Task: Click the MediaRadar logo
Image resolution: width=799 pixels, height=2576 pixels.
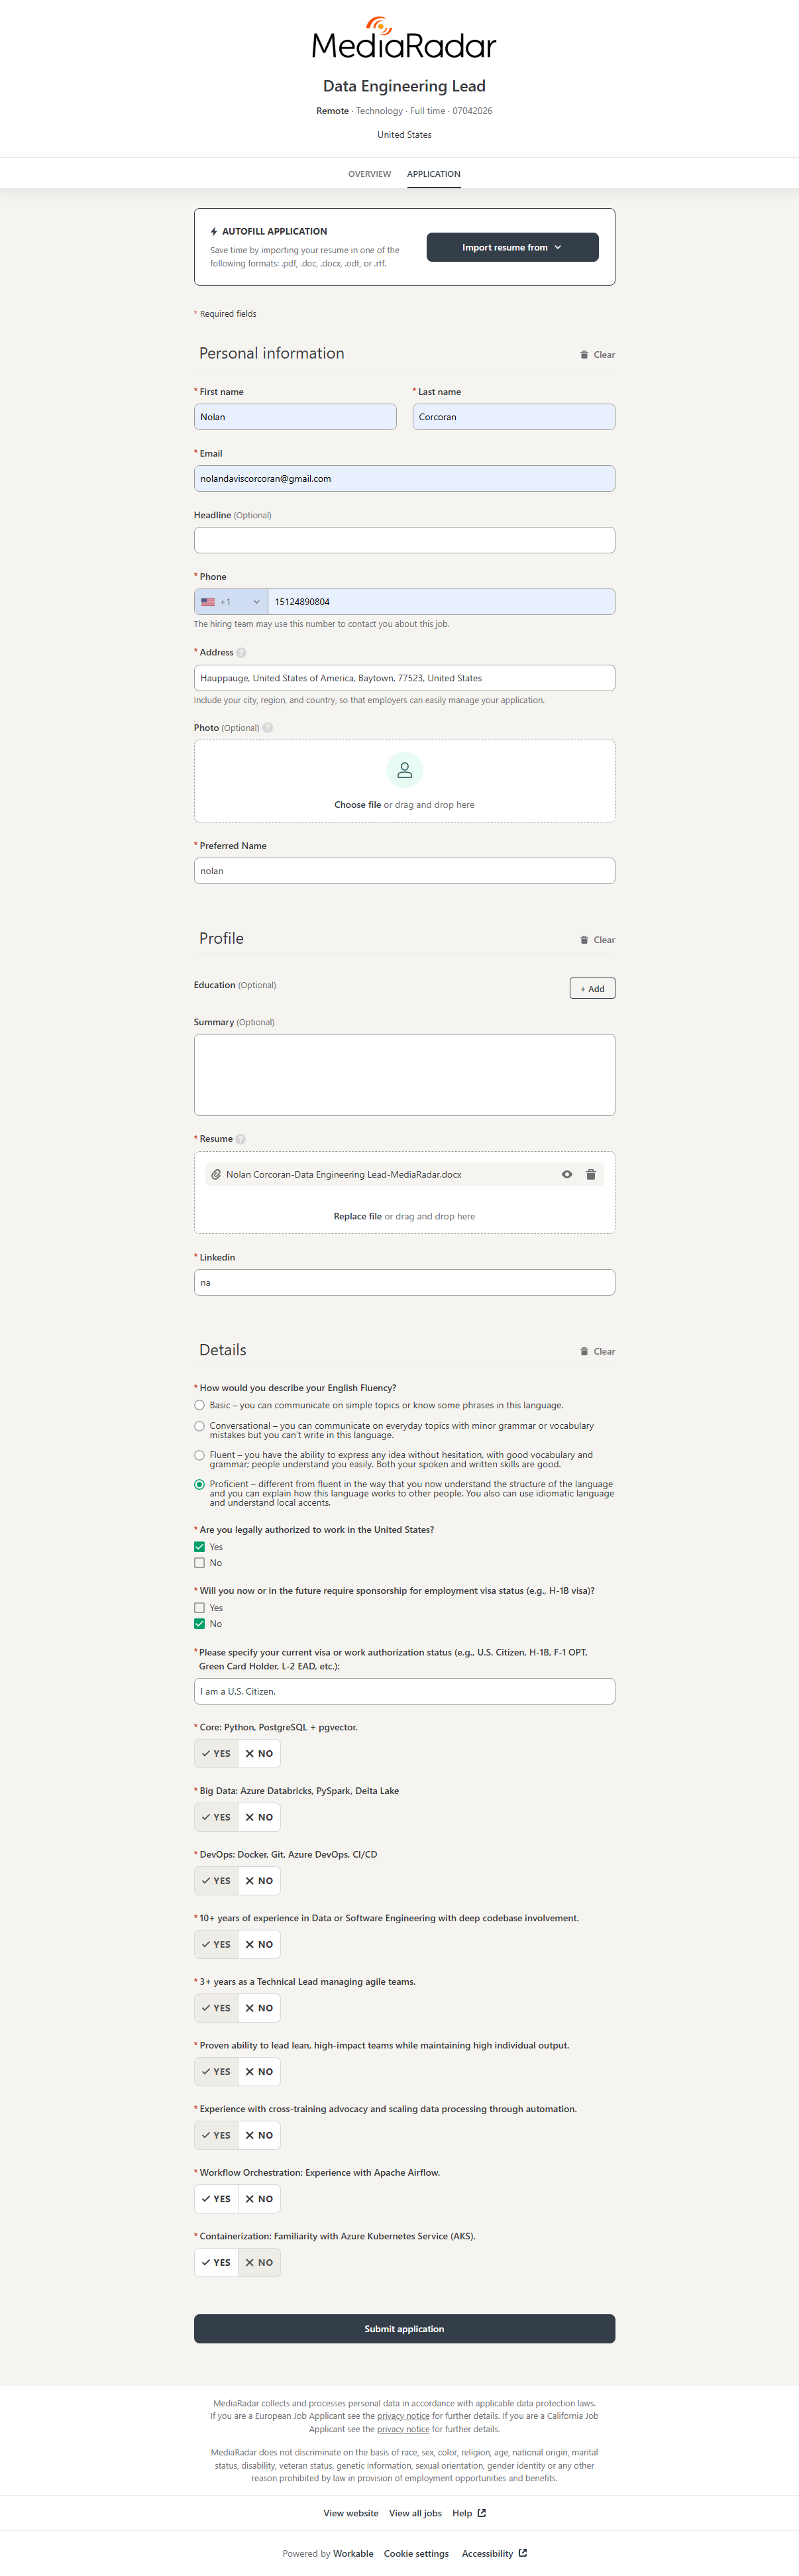Action: (404, 39)
